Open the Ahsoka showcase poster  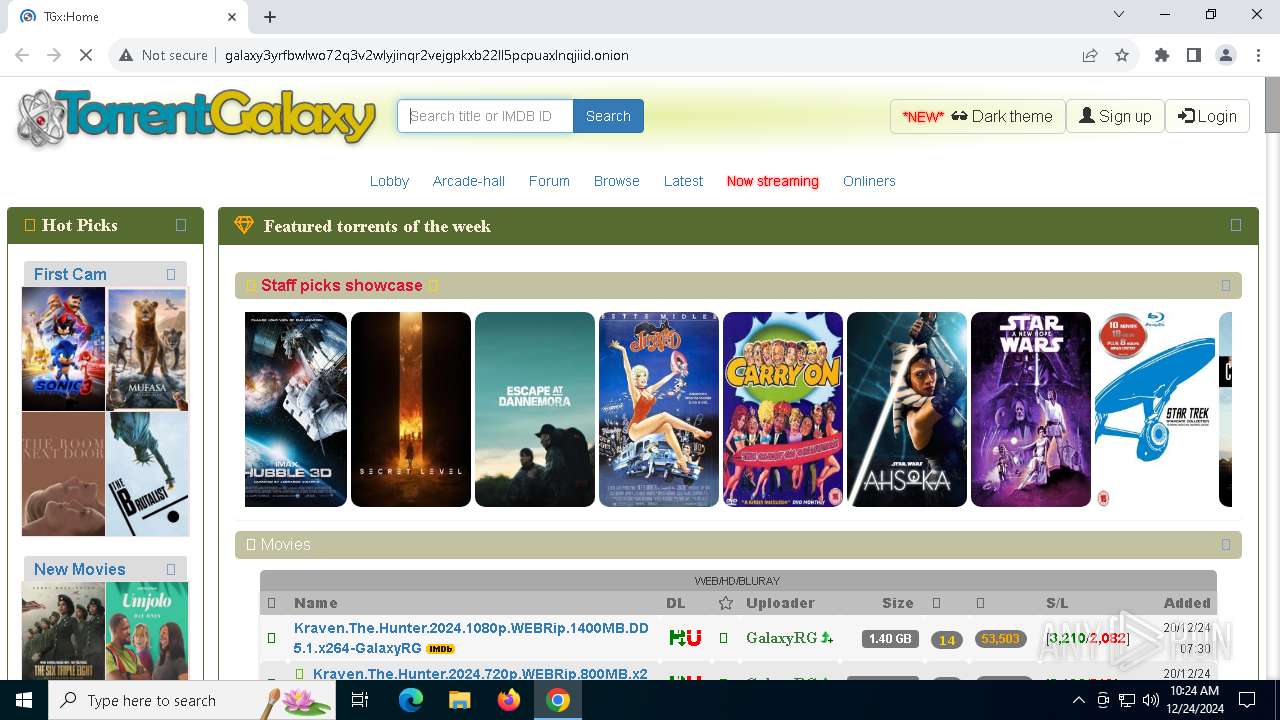(907, 409)
